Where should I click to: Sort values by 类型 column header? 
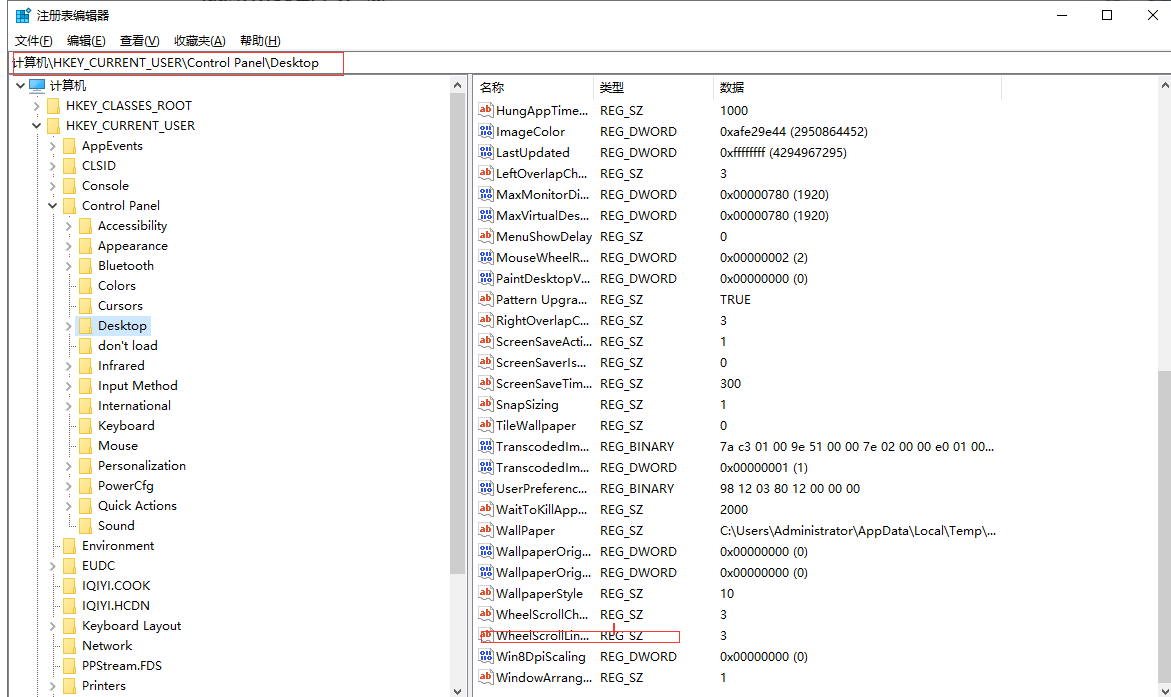(x=611, y=88)
